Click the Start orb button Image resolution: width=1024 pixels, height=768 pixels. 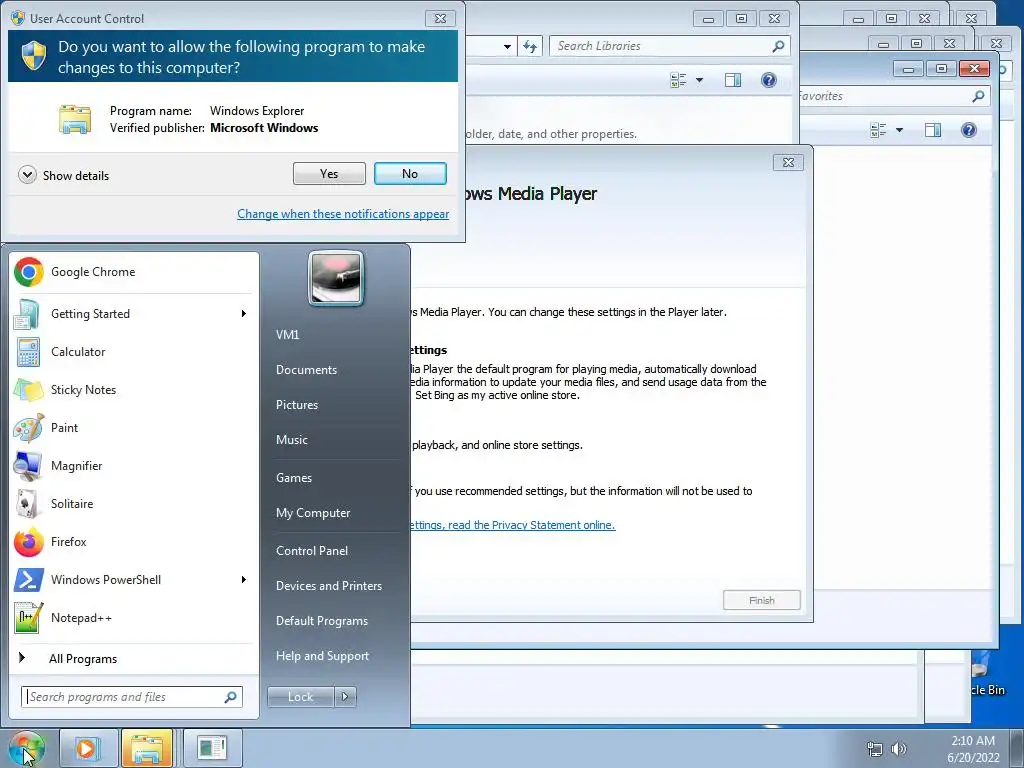tap(26, 748)
